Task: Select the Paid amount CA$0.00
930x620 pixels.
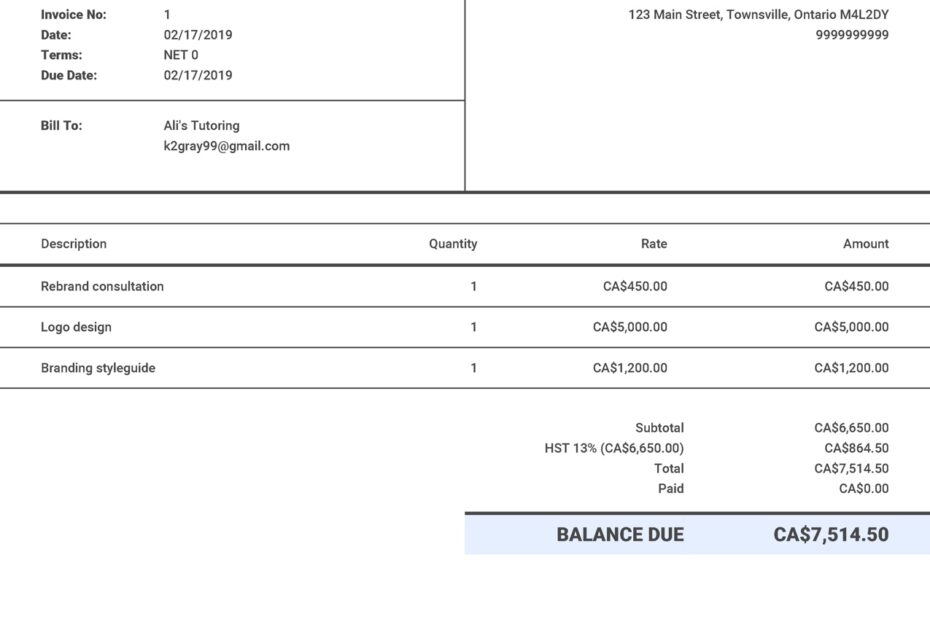Action: point(867,488)
